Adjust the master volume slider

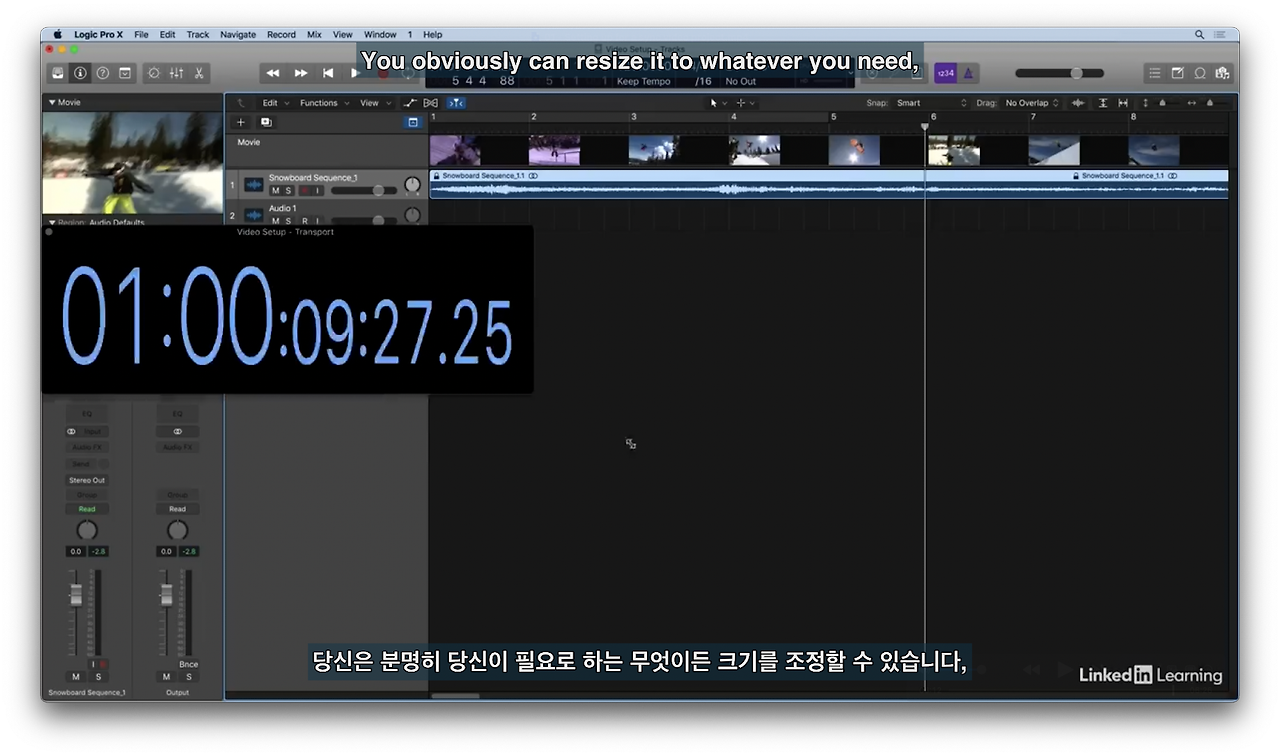tap(1060, 73)
